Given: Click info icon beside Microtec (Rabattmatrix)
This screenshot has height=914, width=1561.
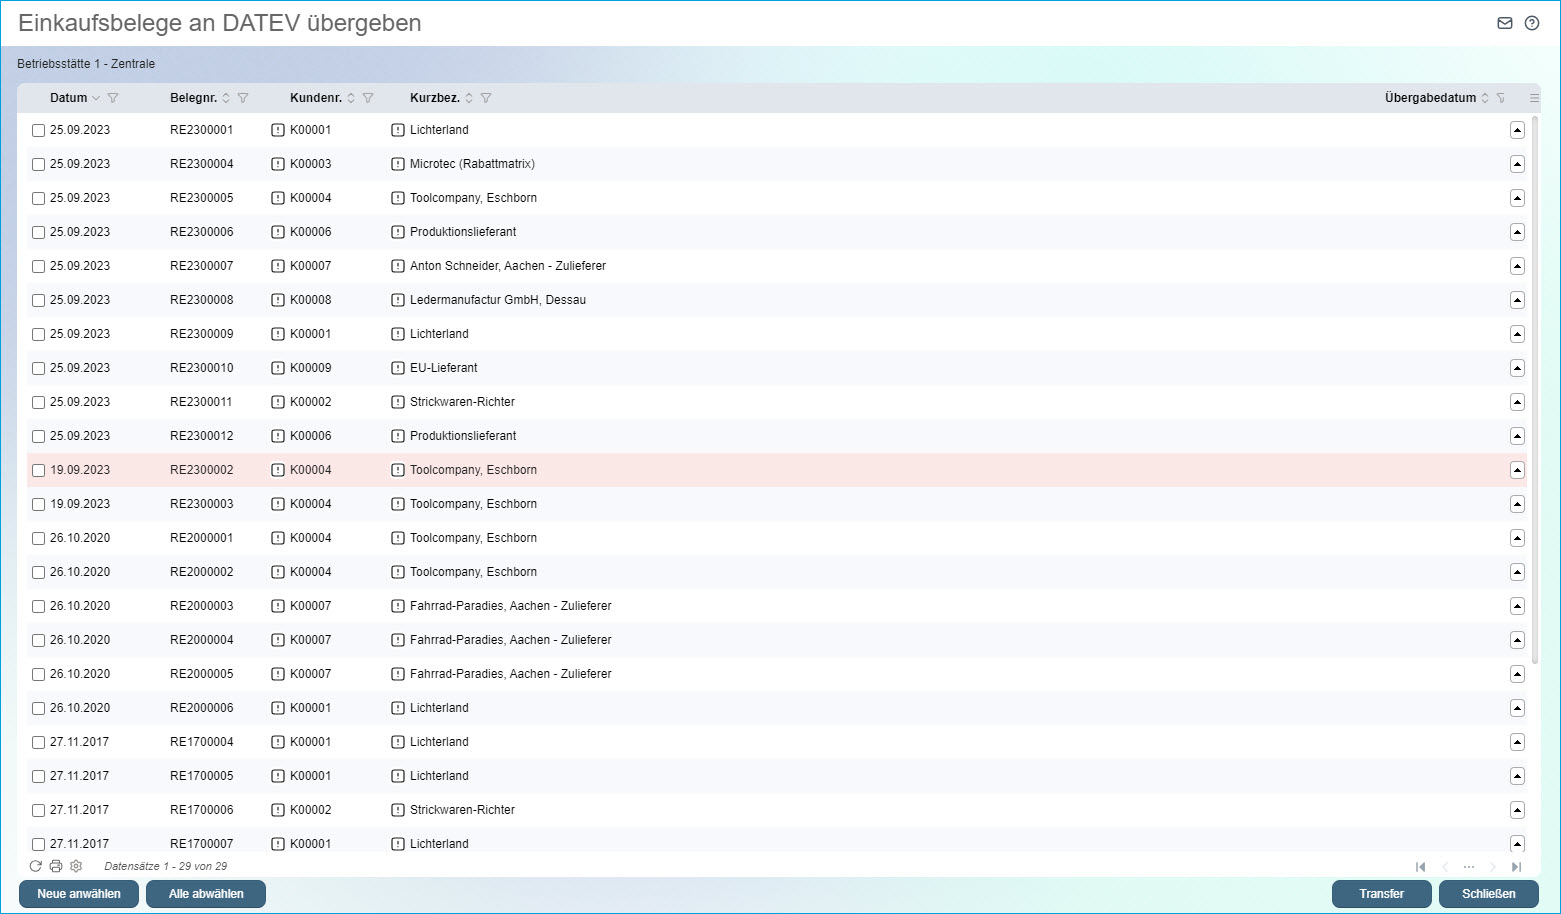Looking at the screenshot, I should [398, 164].
